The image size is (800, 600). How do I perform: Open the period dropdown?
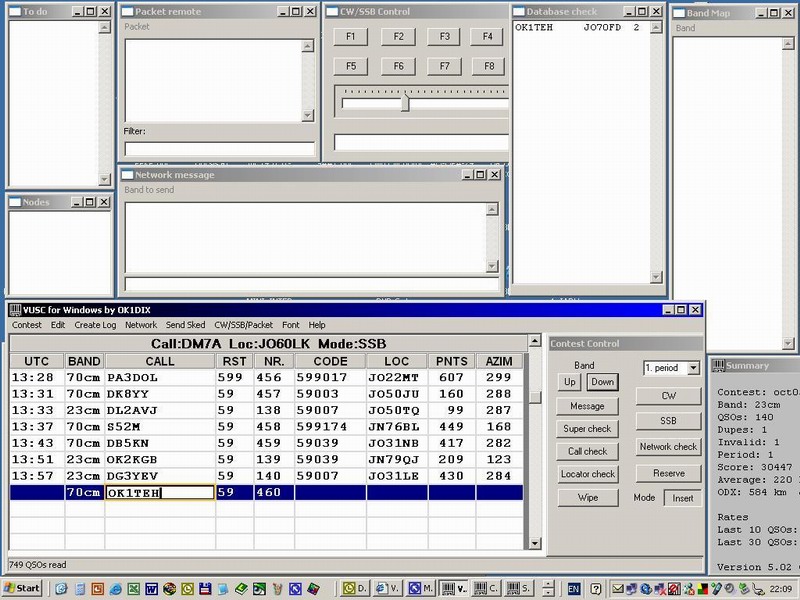(693, 368)
